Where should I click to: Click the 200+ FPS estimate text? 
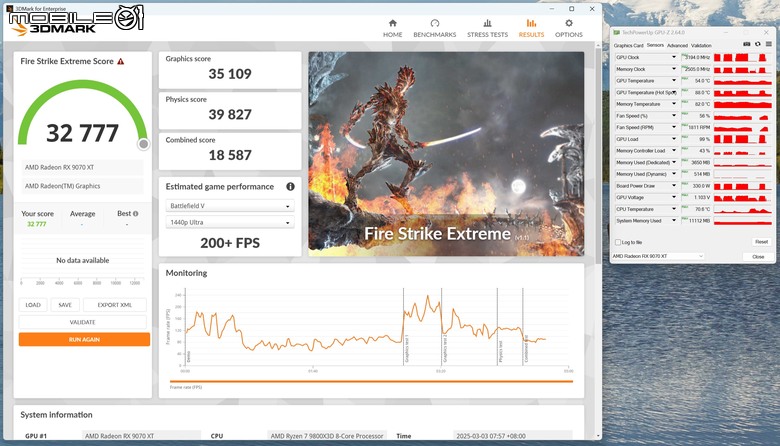[230, 243]
